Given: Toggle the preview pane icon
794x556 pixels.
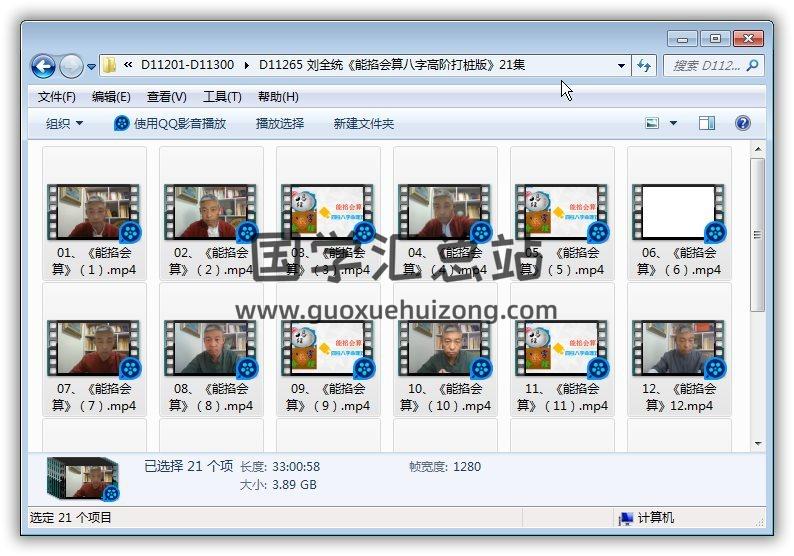Looking at the screenshot, I should point(707,123).
